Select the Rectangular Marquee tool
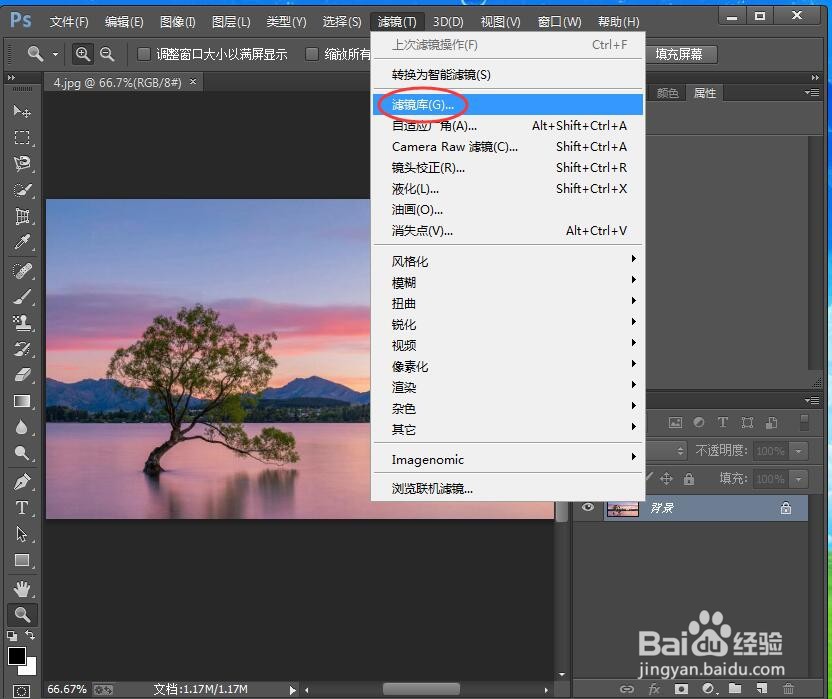The height and width of the screenshot is (699, 832). (22, 137)
